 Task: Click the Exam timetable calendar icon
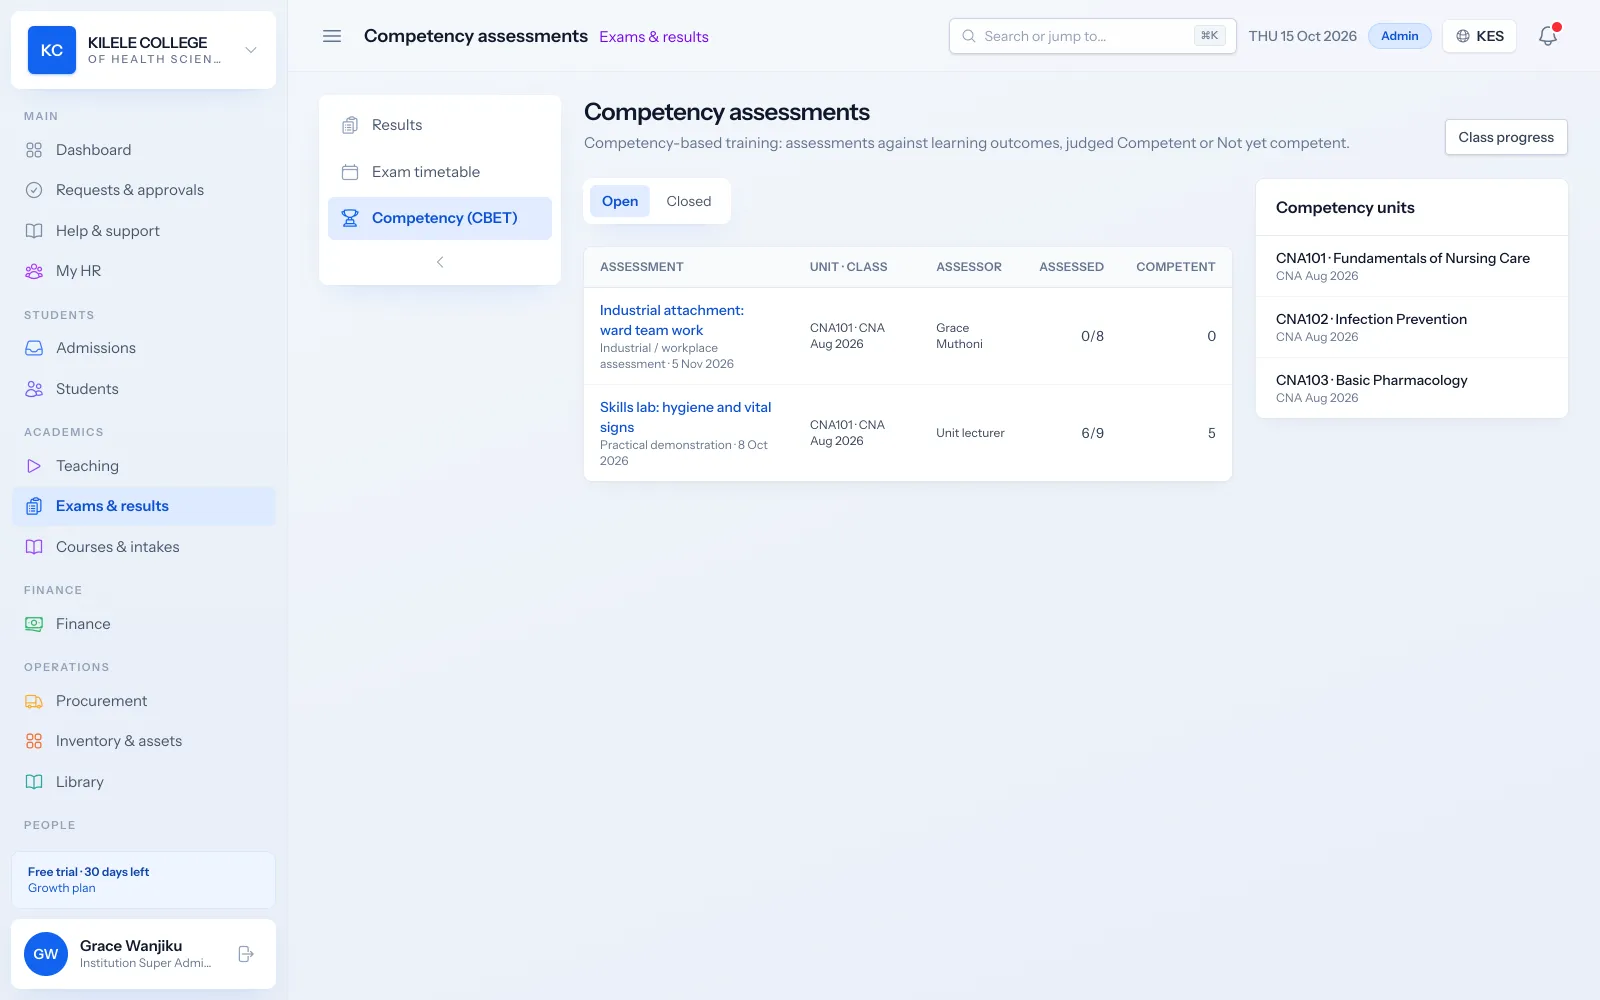coord(350,172)
